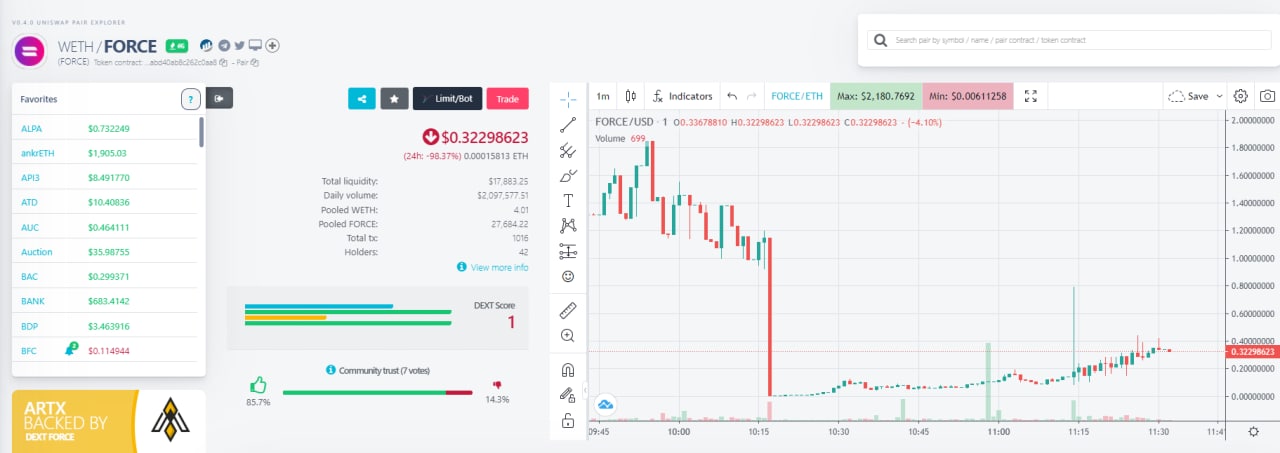Image resolution: width=1280 pixels, height=453 pixels.
Task: Vote thumbs up for community trust
Action: [258, 384]
